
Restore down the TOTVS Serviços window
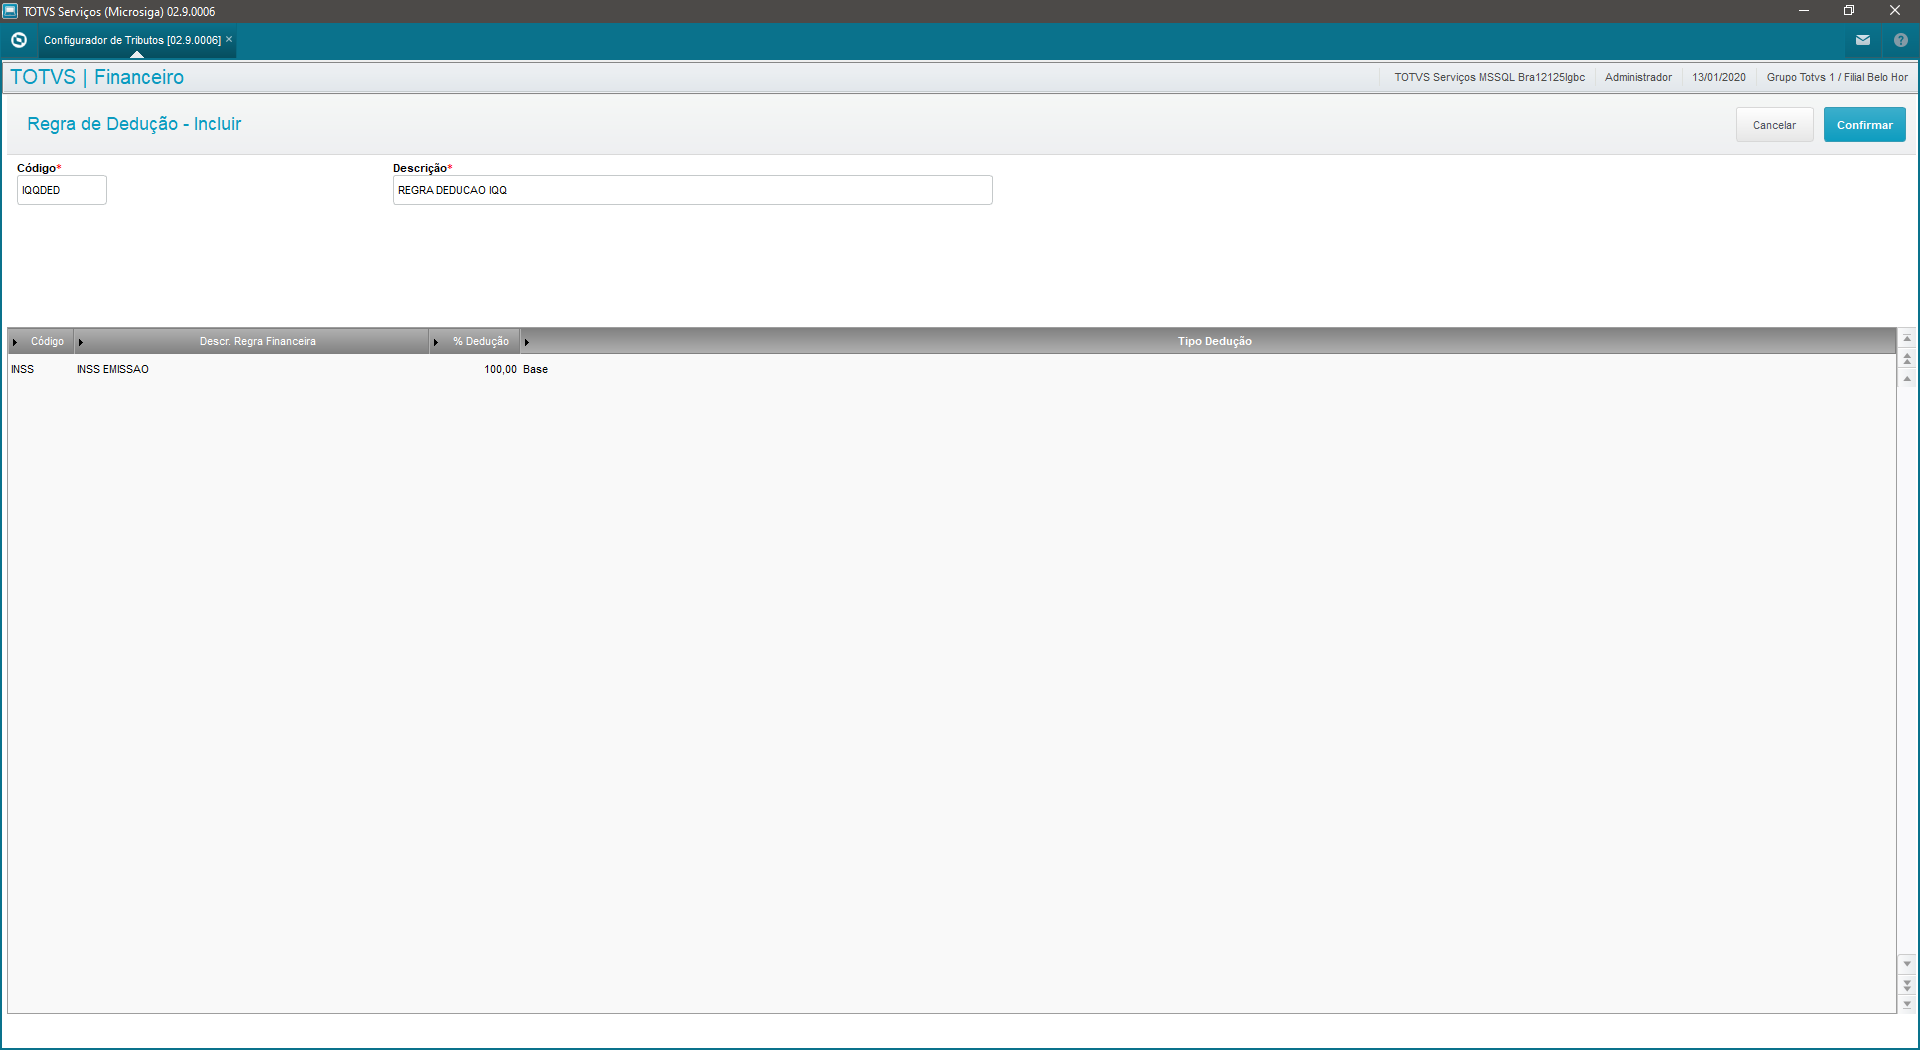pos(1849,11)
